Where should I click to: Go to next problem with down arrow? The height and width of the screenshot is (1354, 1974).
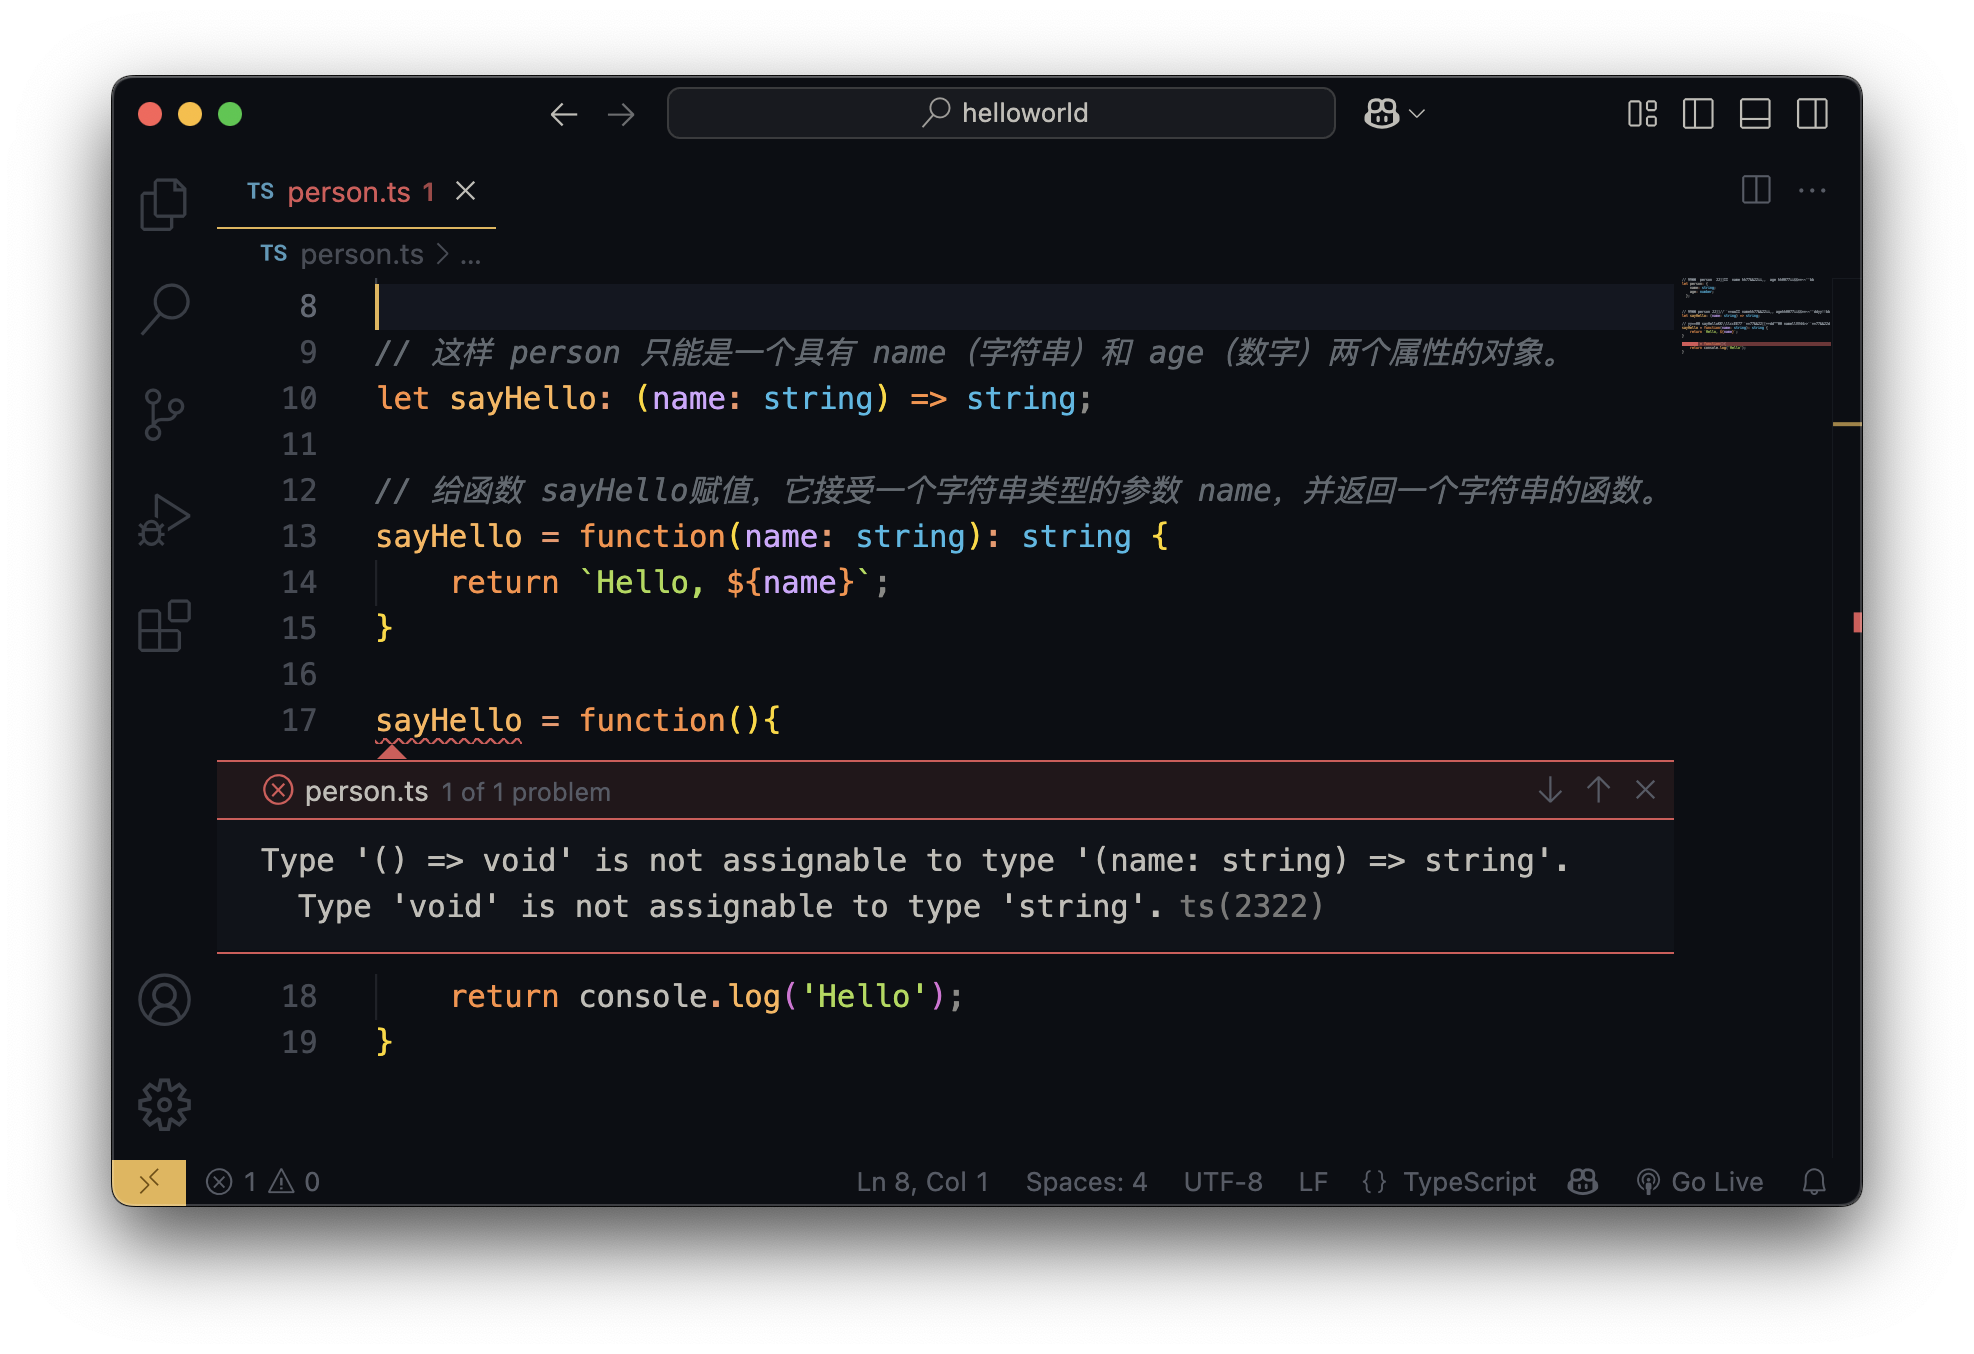(1550, 790)
